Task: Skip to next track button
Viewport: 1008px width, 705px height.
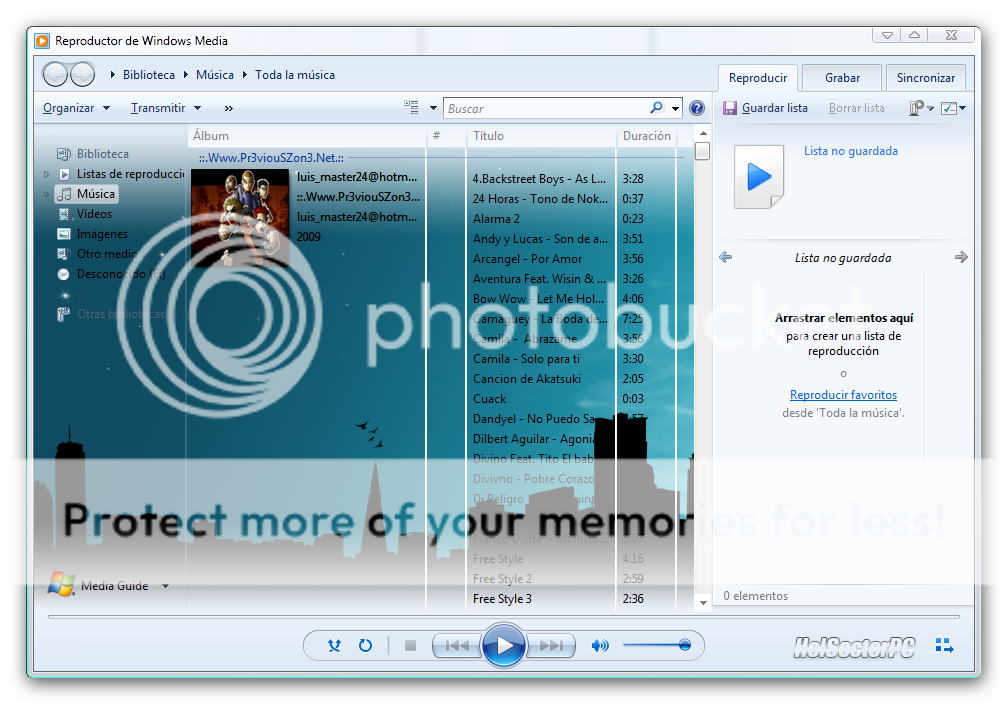Action: (x=550, y=646)
